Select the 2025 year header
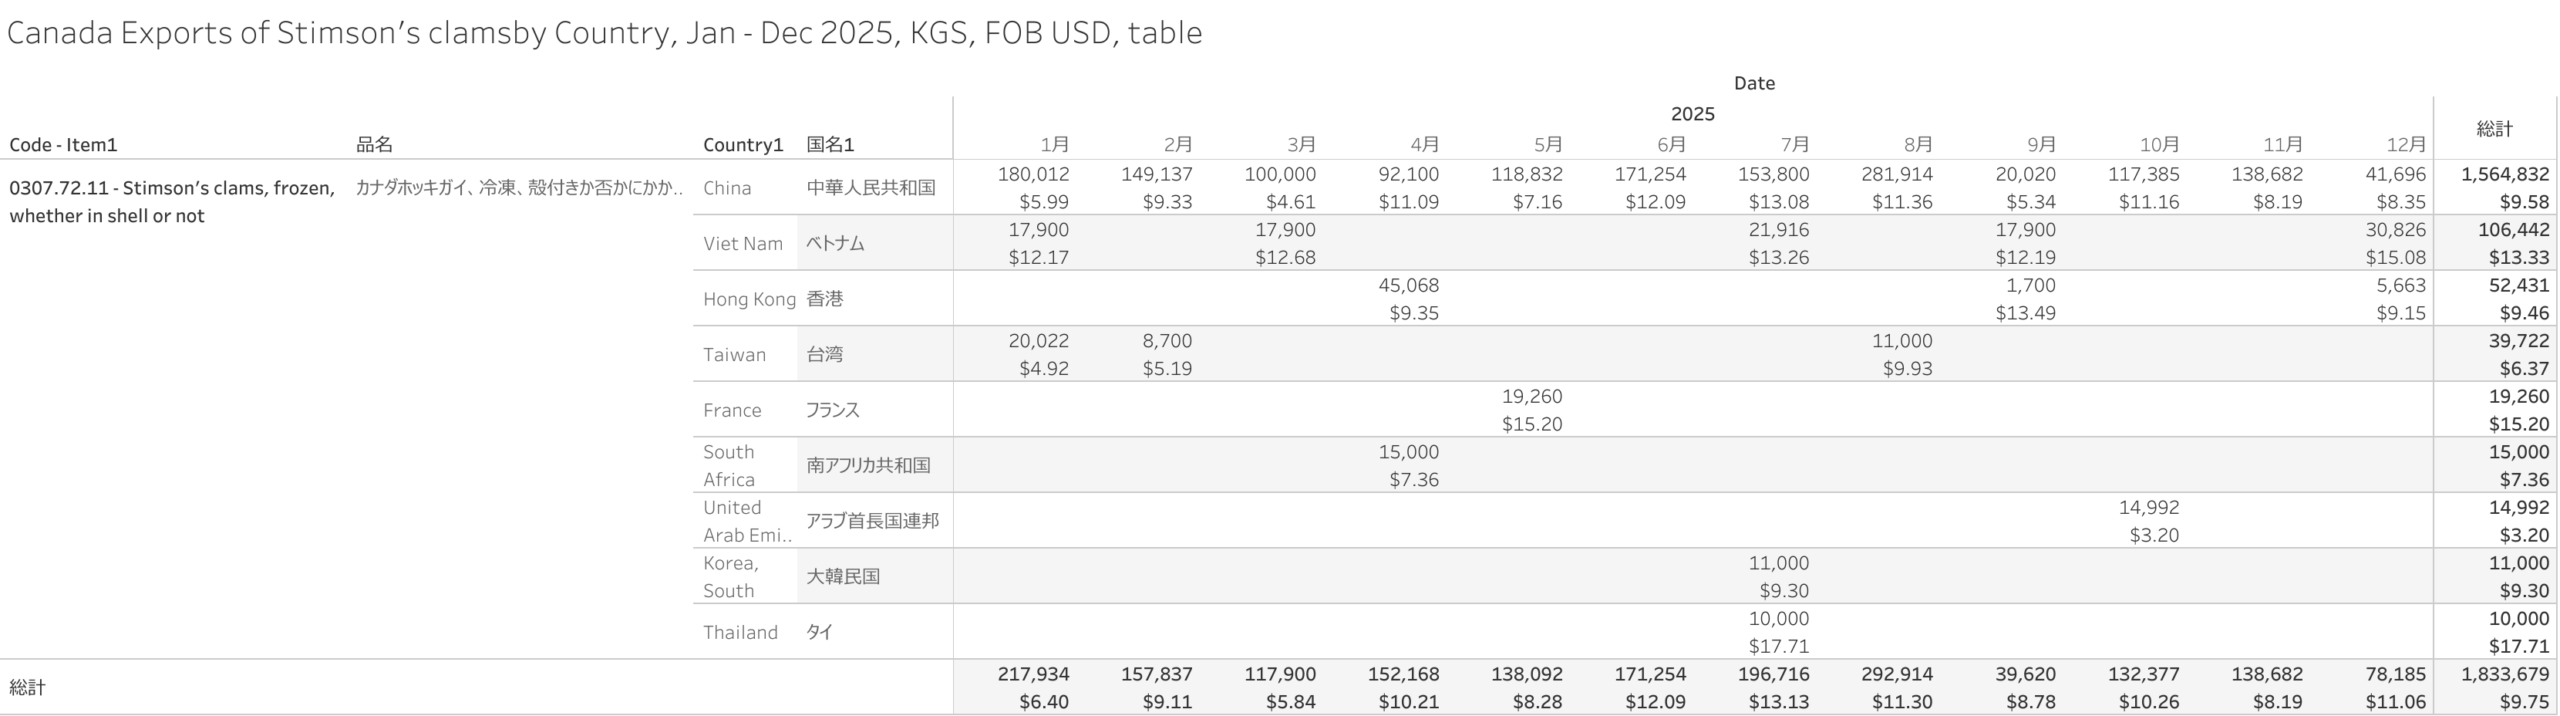The height and width of the screenshot is (716, 2560). coord(1692,114)
